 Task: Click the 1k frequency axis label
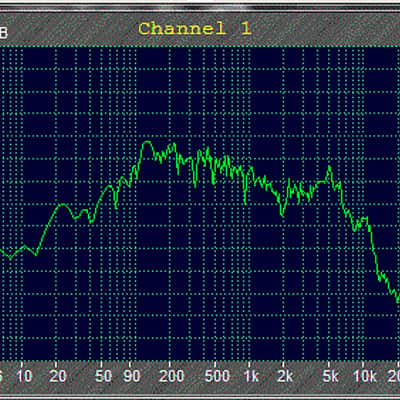point(252,377)
